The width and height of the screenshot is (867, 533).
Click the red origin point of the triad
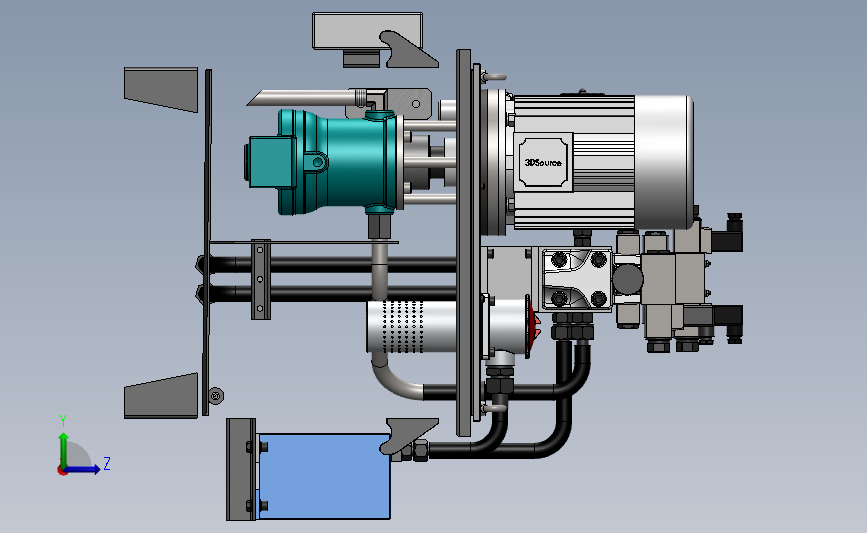[x=62, y=471]
